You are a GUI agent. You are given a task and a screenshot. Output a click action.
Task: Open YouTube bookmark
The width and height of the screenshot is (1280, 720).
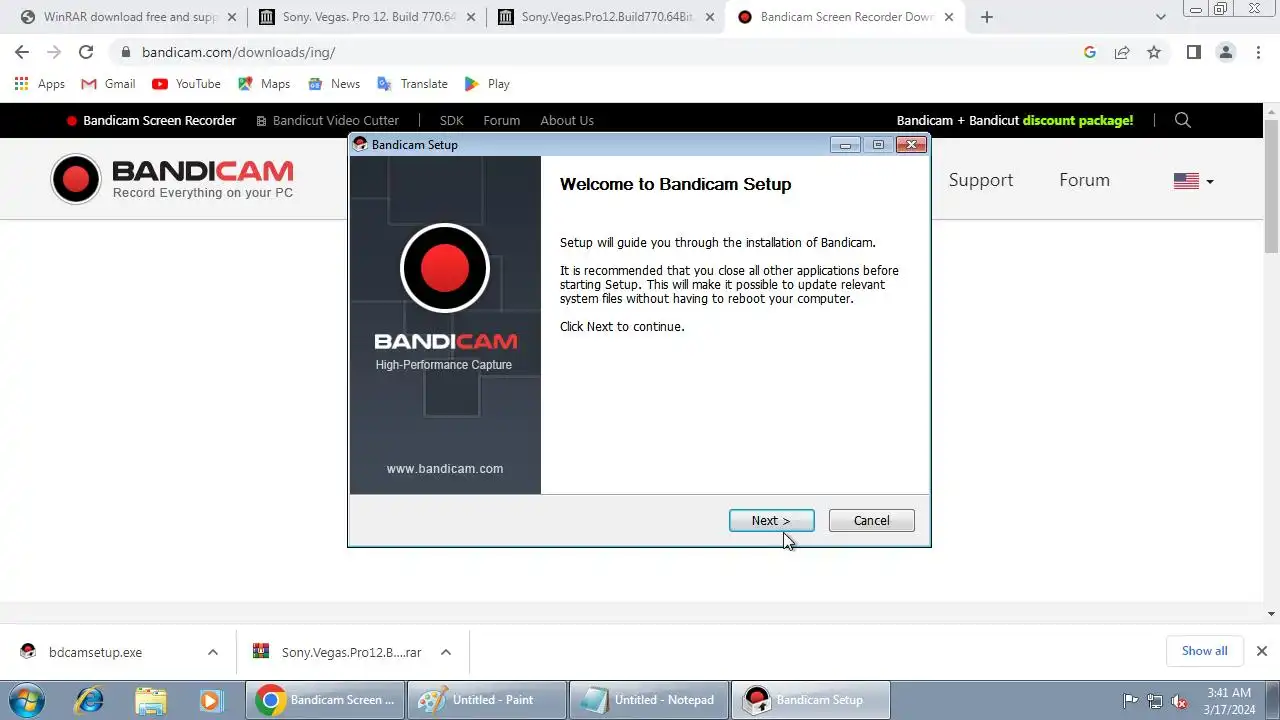186,84
